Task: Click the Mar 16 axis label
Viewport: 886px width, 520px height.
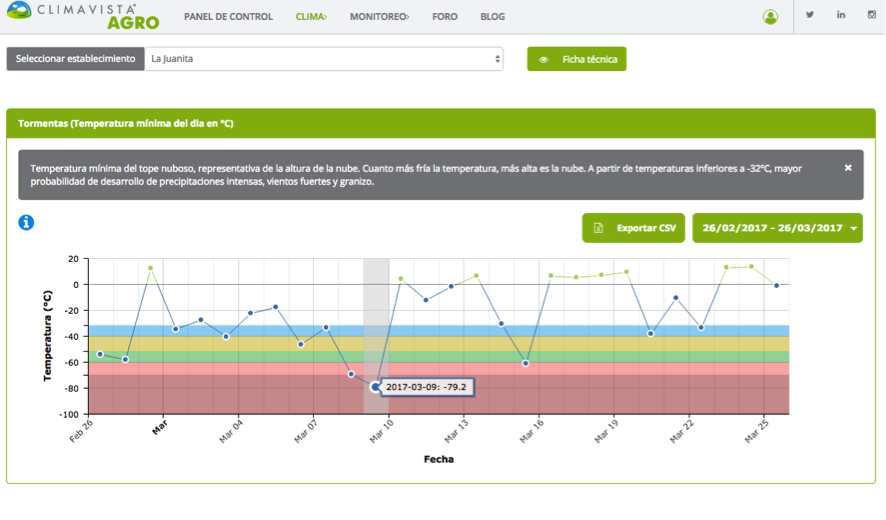Action: point(532,431)
